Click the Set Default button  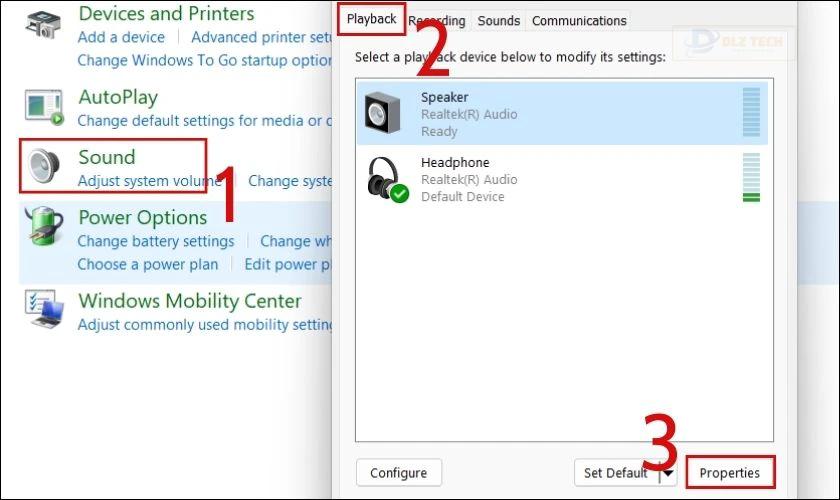616,473
